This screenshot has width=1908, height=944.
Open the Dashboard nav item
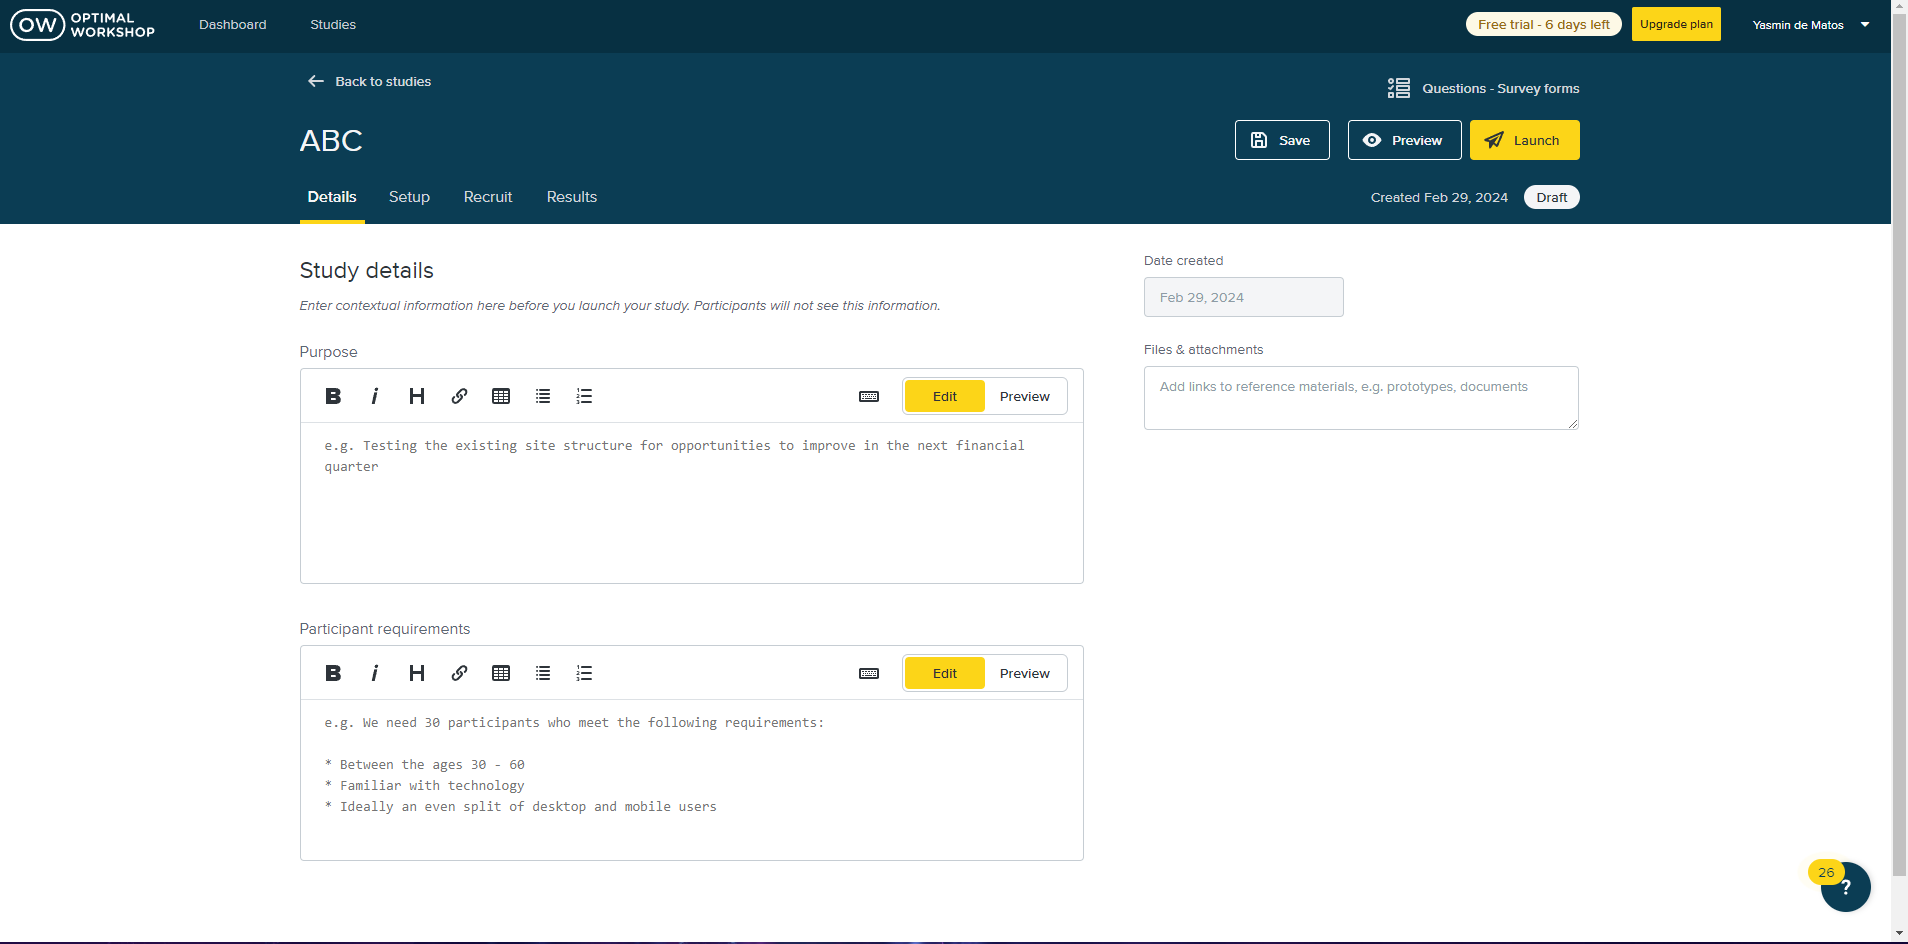tap(233, 25)
